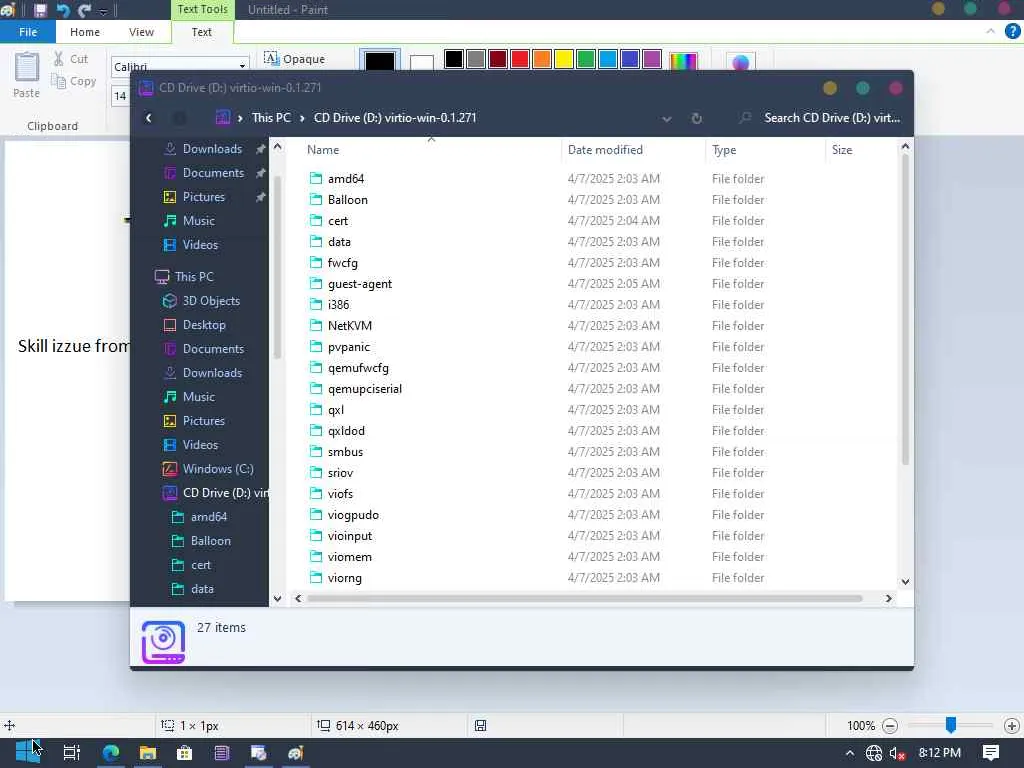Select the viorng folder
Viewport: 1024px width, 768px height.
tap(345, 578)
